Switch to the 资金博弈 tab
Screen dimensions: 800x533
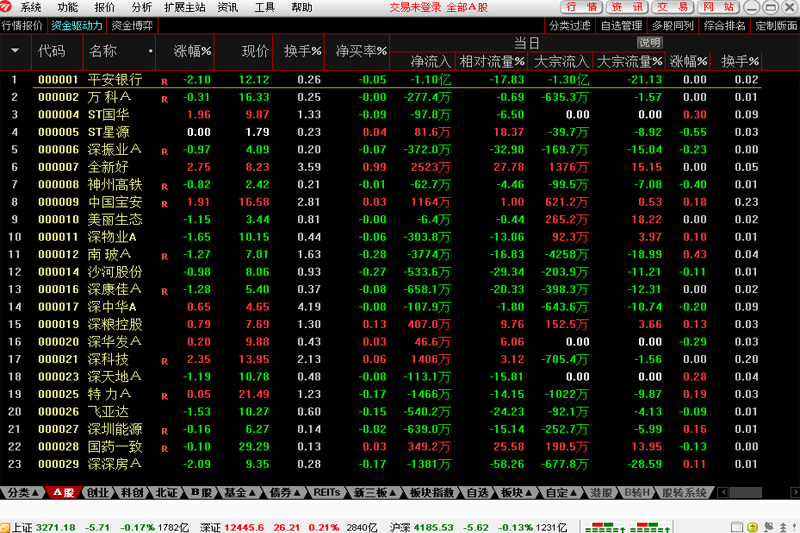[x=132, y=26]
